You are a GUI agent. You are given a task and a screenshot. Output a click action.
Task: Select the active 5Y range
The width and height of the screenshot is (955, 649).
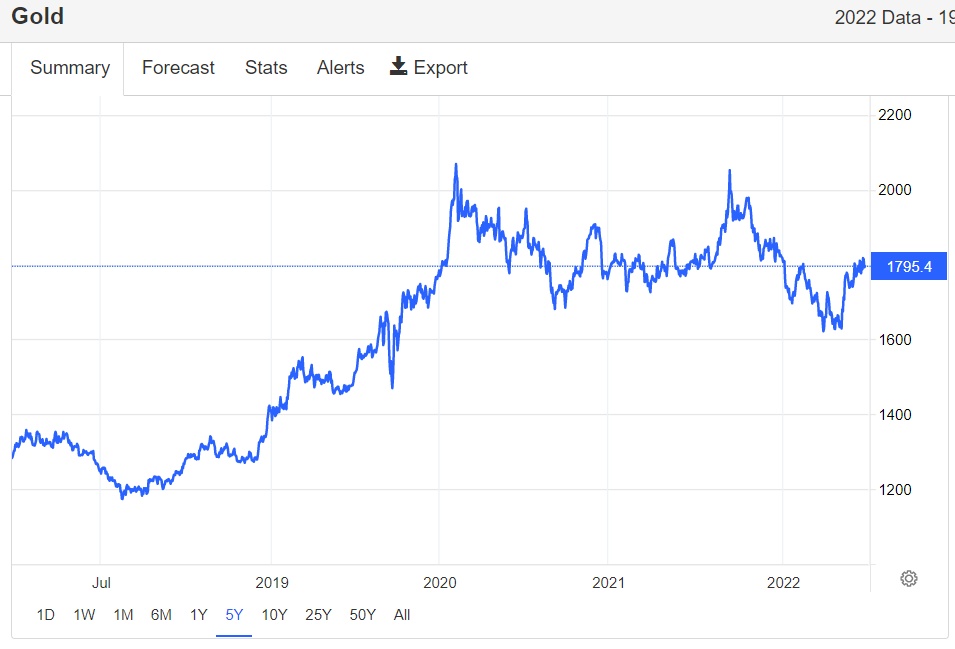(234, 615)
